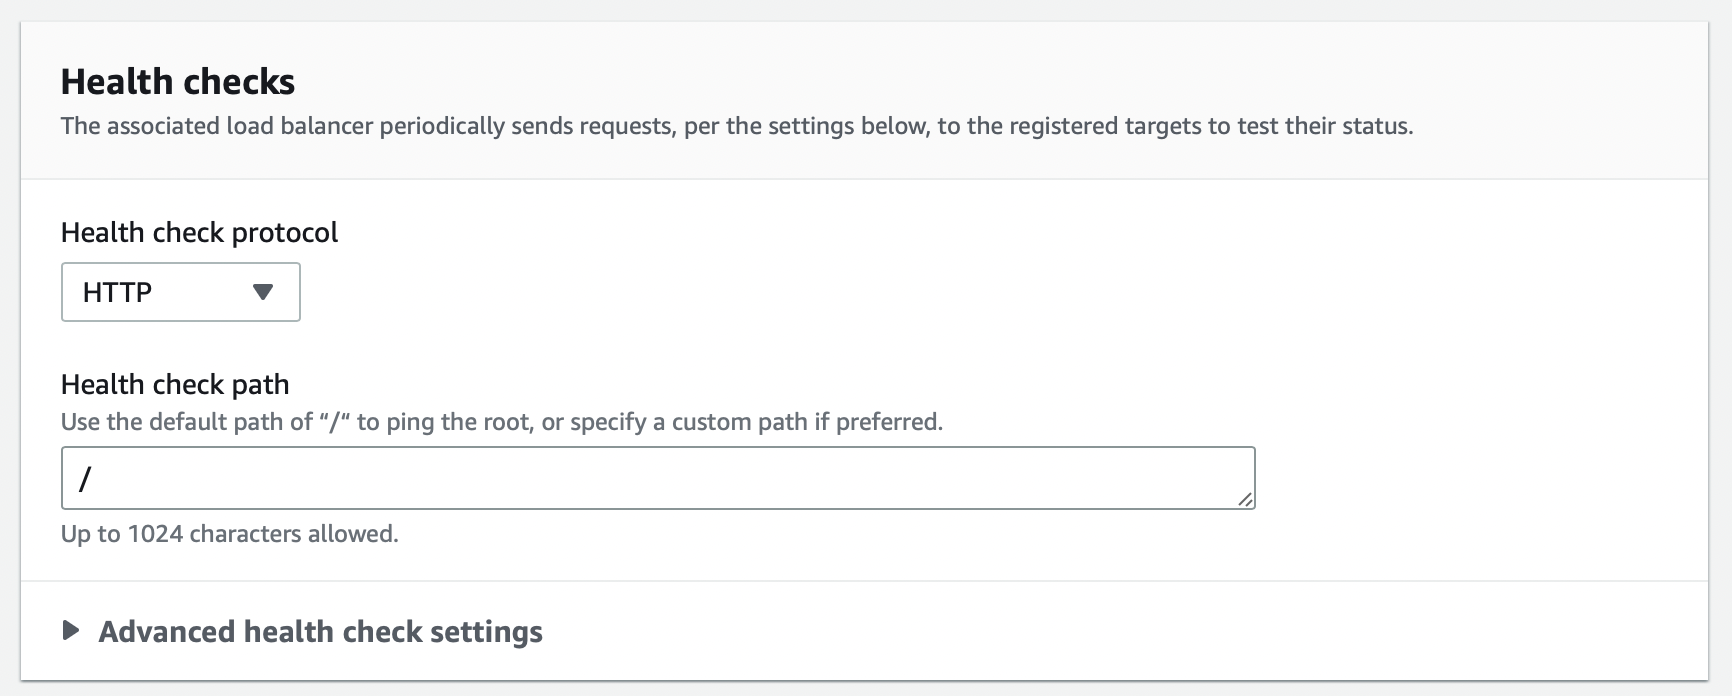Click the word "settings" in the Advanced expander title
This screenshot has height=696, width=1732.
486,632
